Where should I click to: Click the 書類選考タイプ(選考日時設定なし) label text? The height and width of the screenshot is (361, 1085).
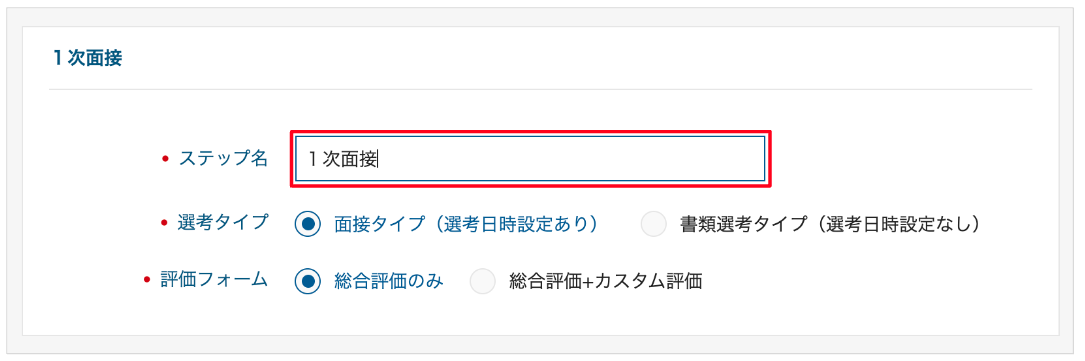tap(830, 224)
